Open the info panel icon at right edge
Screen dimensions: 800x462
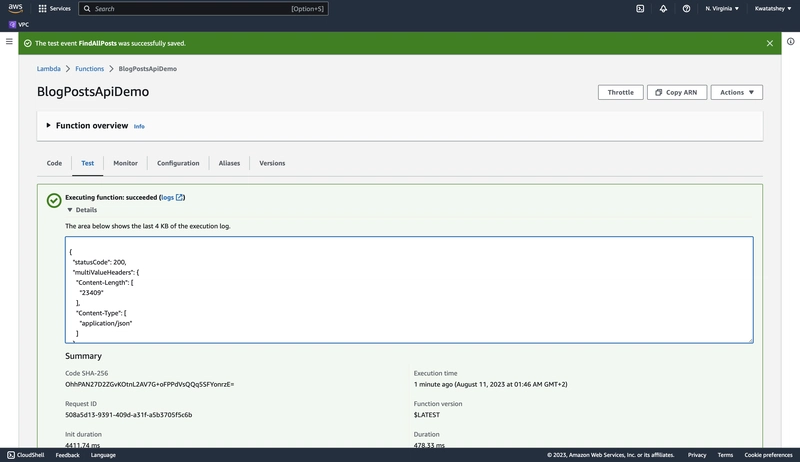click(x=790, y=41)
